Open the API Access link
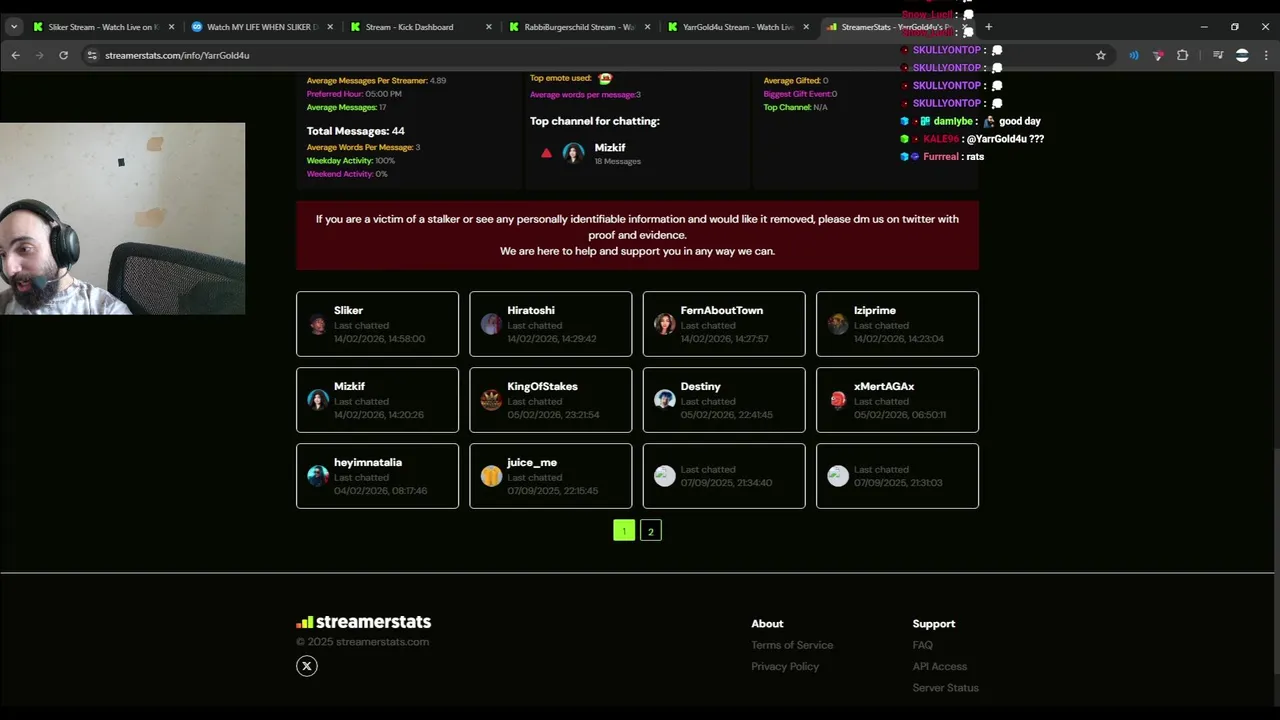This screenshot has height=720, width=1280. tap(939, 666)
